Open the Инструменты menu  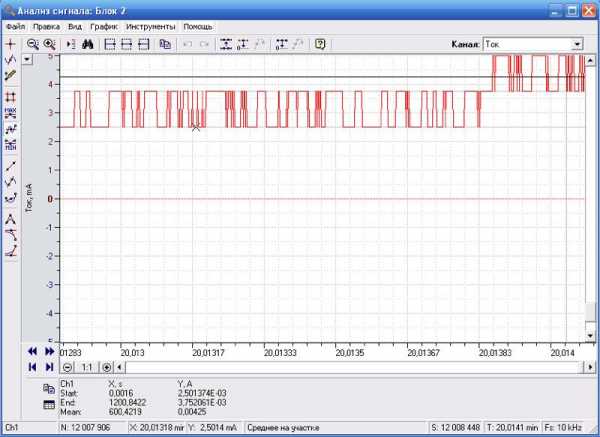[x=150, y=26]
